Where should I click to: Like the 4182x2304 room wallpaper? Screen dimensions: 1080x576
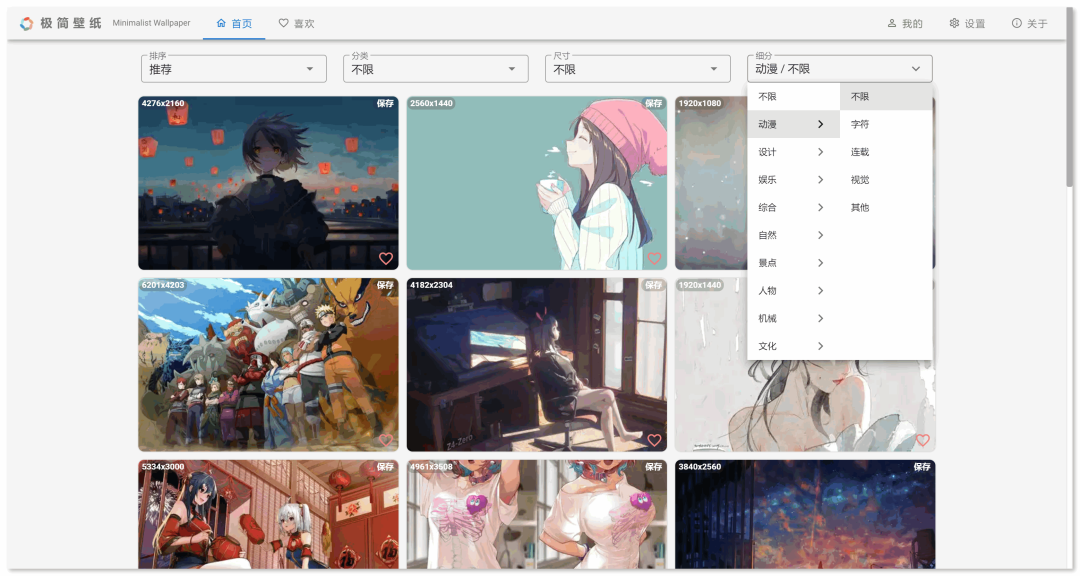click(x=654, y=440)
